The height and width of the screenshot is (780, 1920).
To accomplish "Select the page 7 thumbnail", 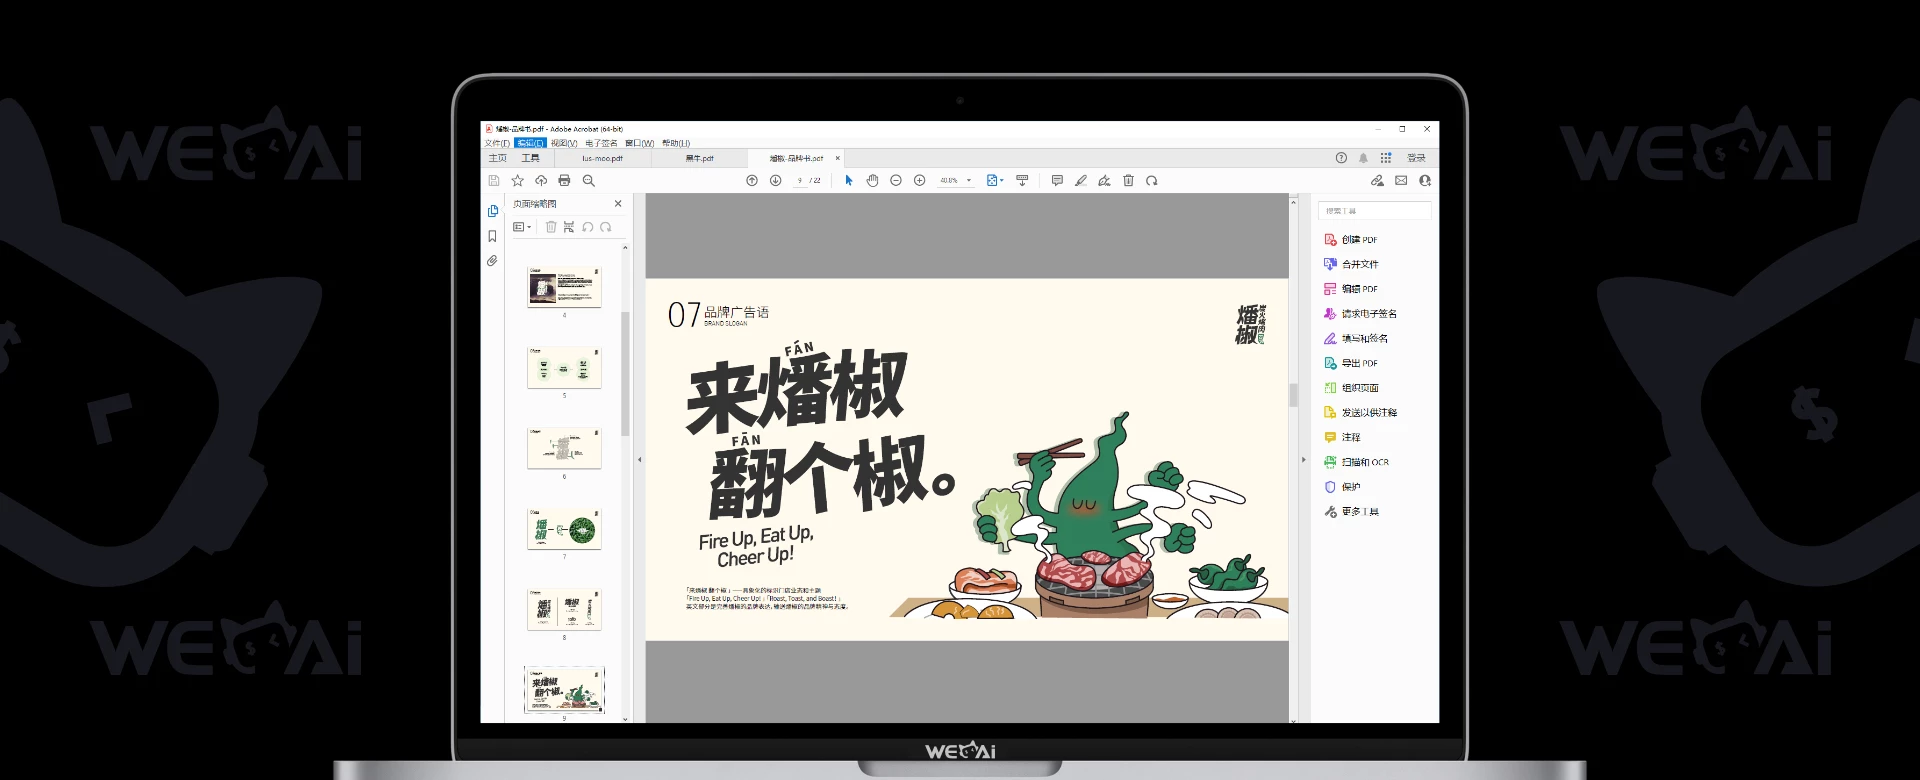I will coord(564,529).
